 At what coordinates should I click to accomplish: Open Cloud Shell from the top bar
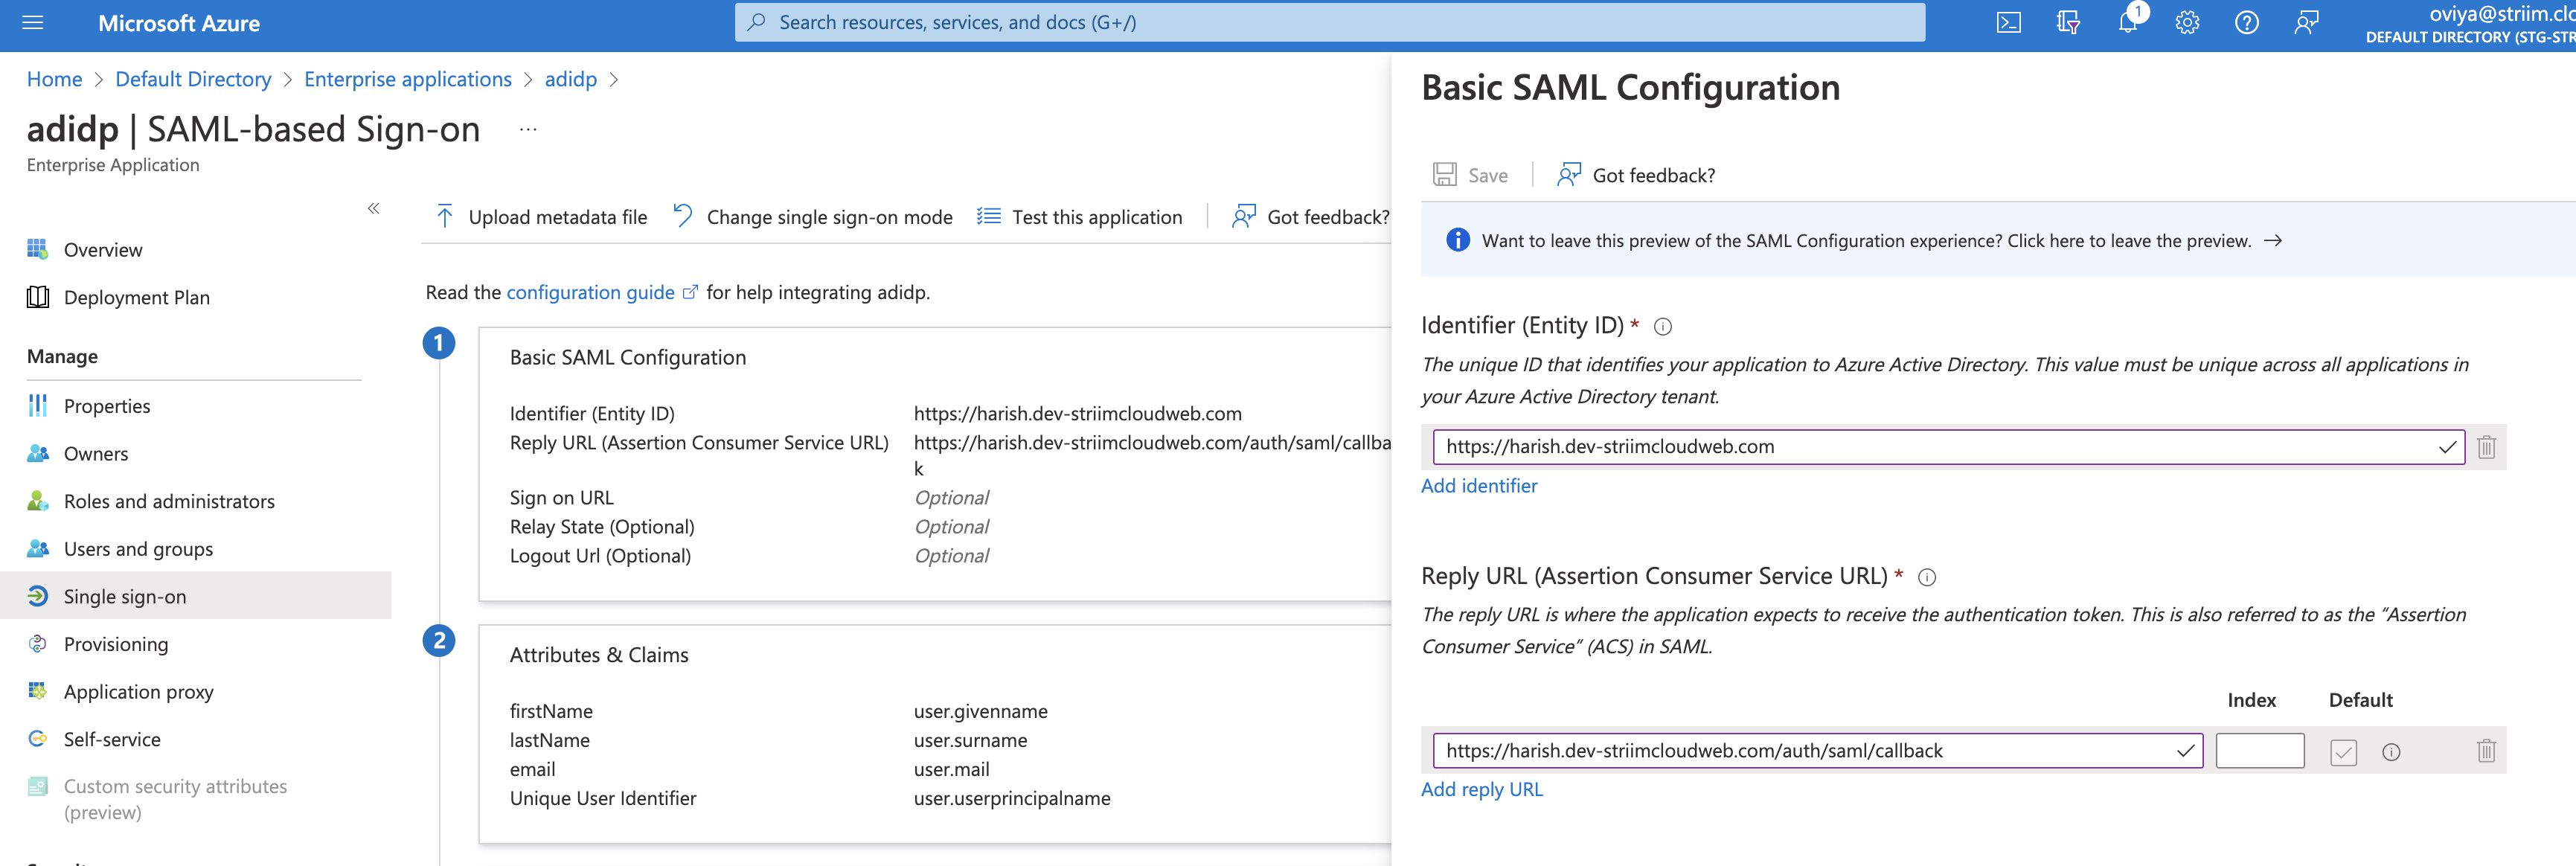[2008, 22]
